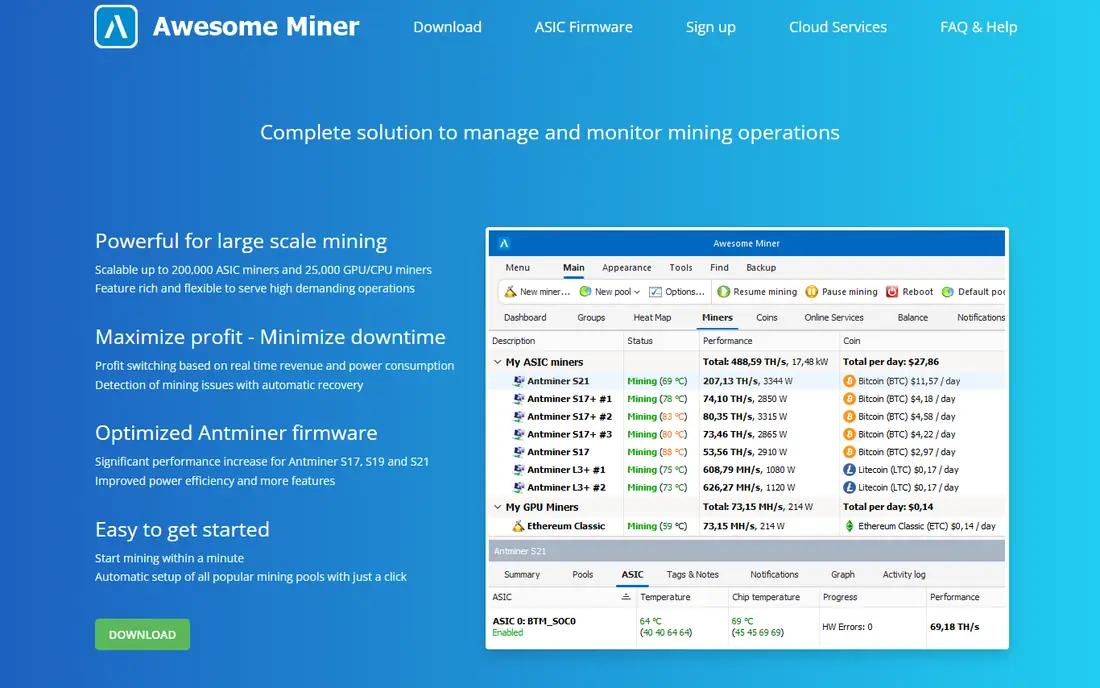
Task: Open the Download page from navigation
Action: coord(447,27)
